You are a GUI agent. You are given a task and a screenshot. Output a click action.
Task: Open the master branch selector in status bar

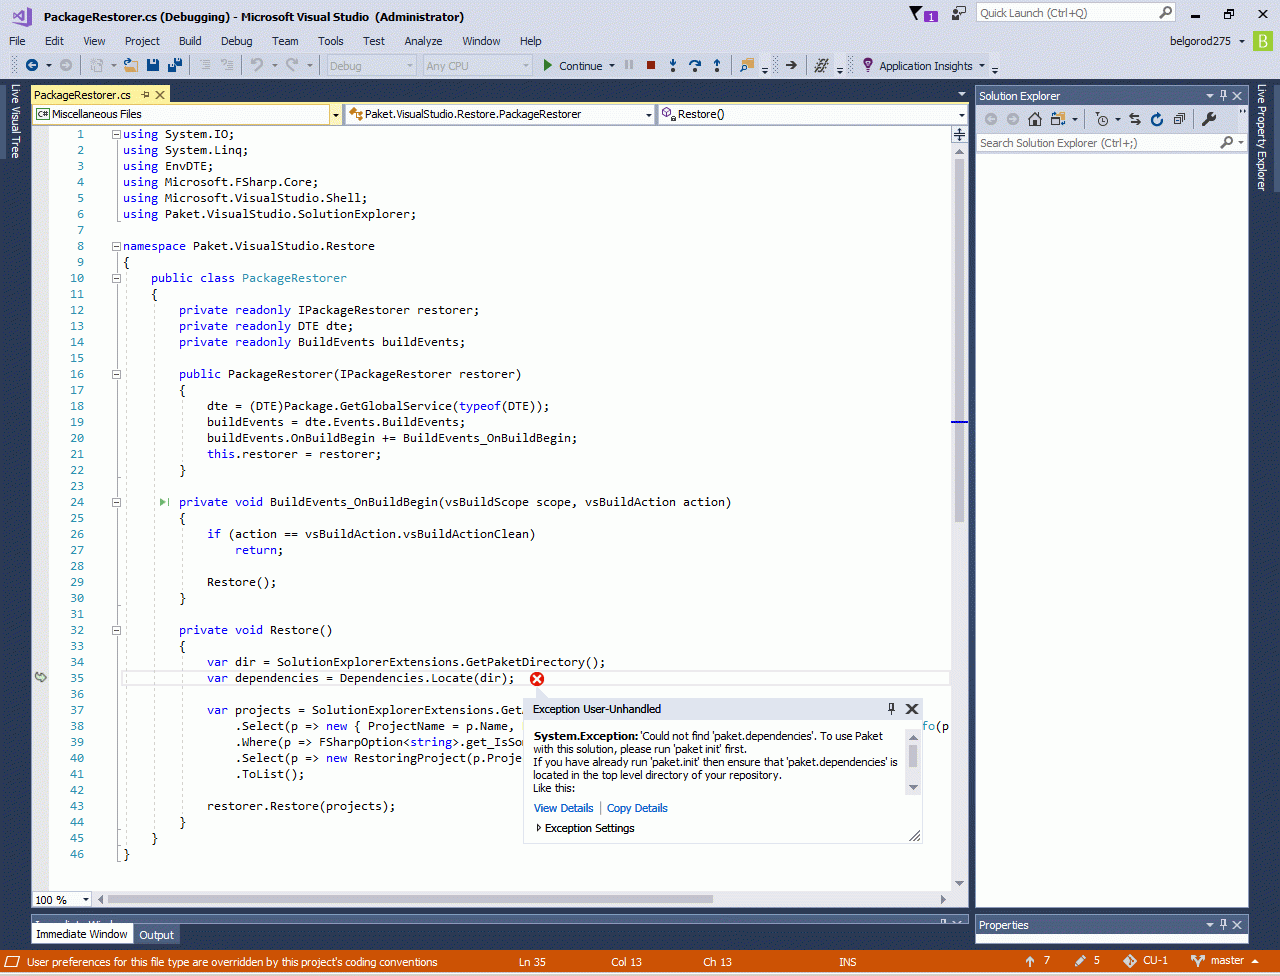tap(1225, 961)
